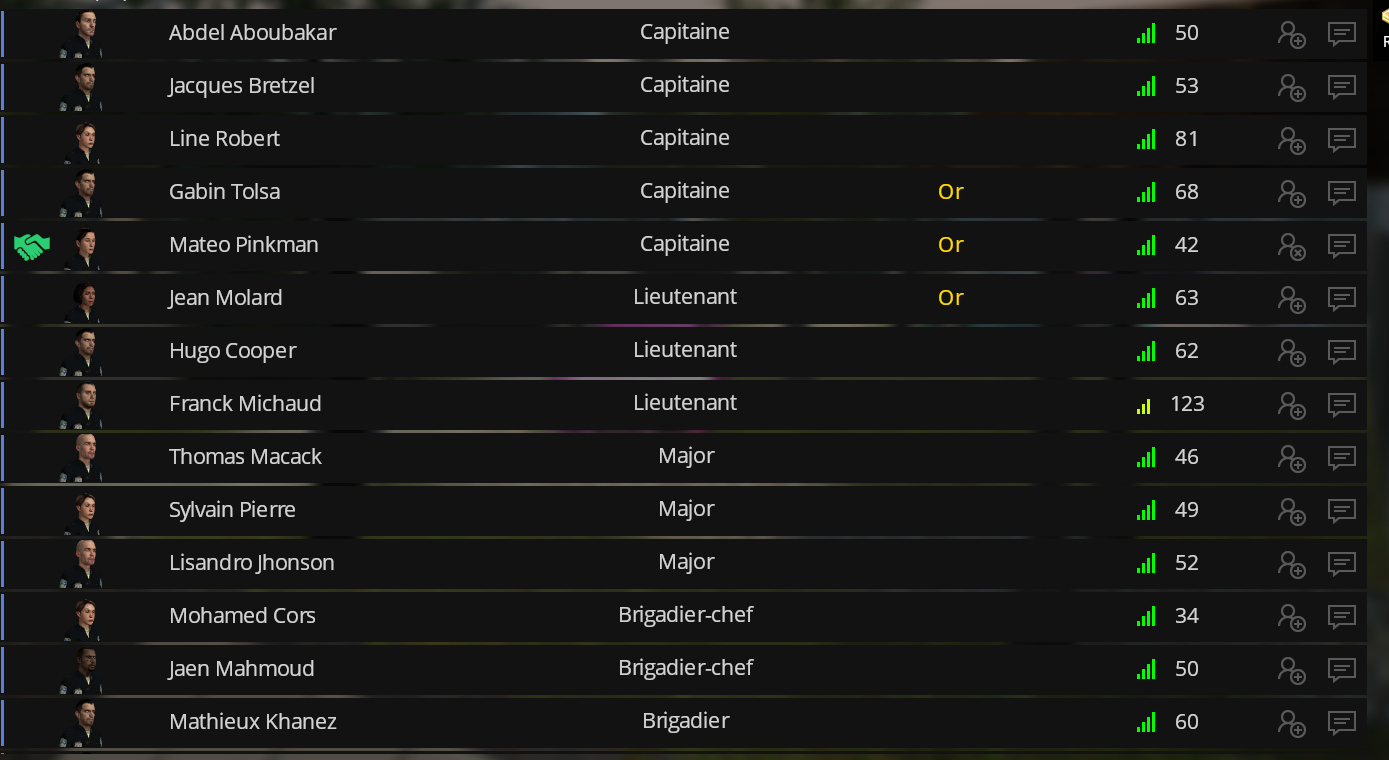The image size is (1389, 760).
Task: Click add-friend icon for Sylvain Pierre
Action: (1291, 511)
